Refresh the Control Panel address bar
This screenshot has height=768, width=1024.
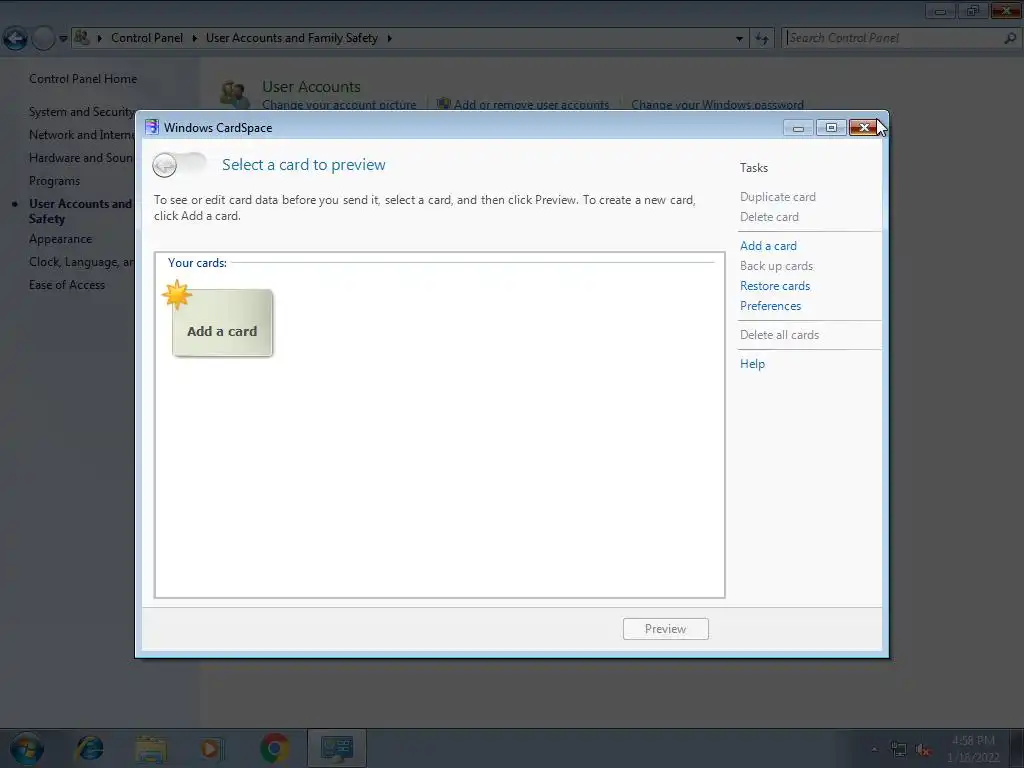[761, 39]
